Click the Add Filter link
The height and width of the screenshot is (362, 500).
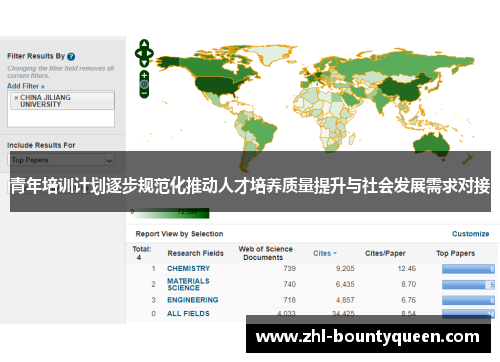(x=26, y=86)
